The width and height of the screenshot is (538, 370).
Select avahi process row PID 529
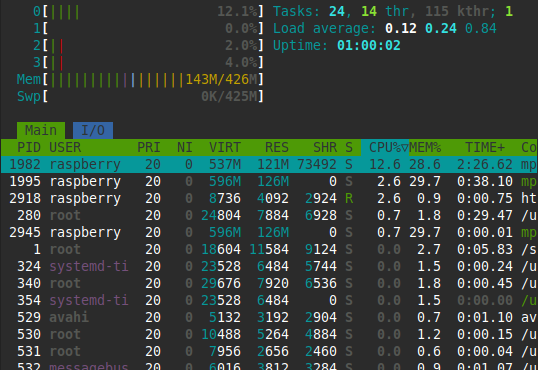(x=269, y=317)
